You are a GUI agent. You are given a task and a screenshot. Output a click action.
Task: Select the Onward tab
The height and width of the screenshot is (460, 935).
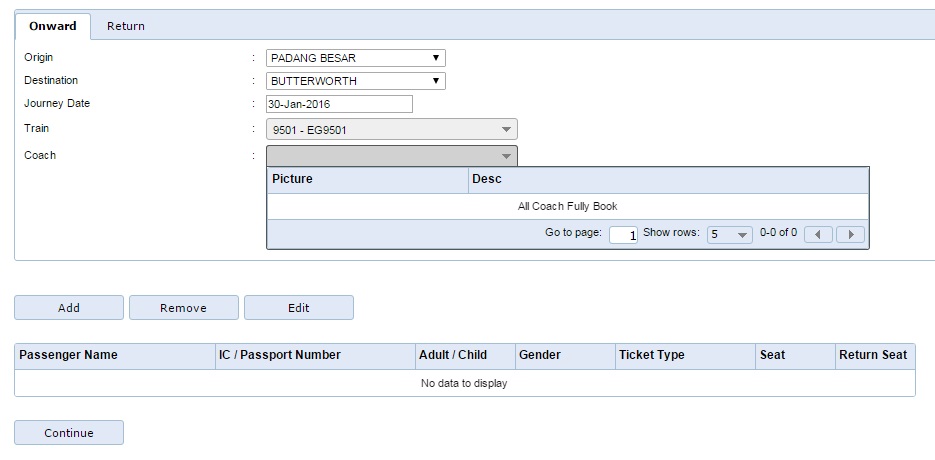pyautogui.click(x=53, y=26)
